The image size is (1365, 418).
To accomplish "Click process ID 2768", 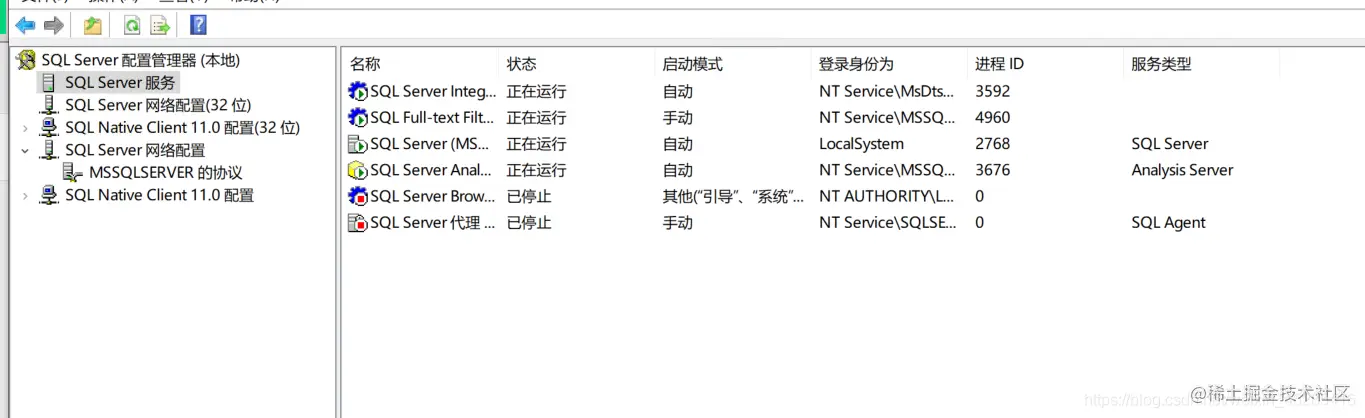I will coord(992,144).
